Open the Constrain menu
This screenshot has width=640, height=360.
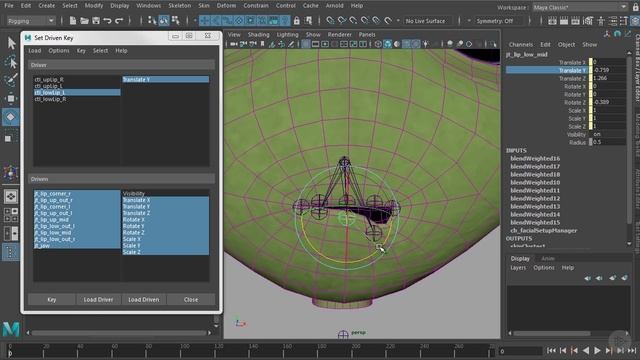pos(256,6)
